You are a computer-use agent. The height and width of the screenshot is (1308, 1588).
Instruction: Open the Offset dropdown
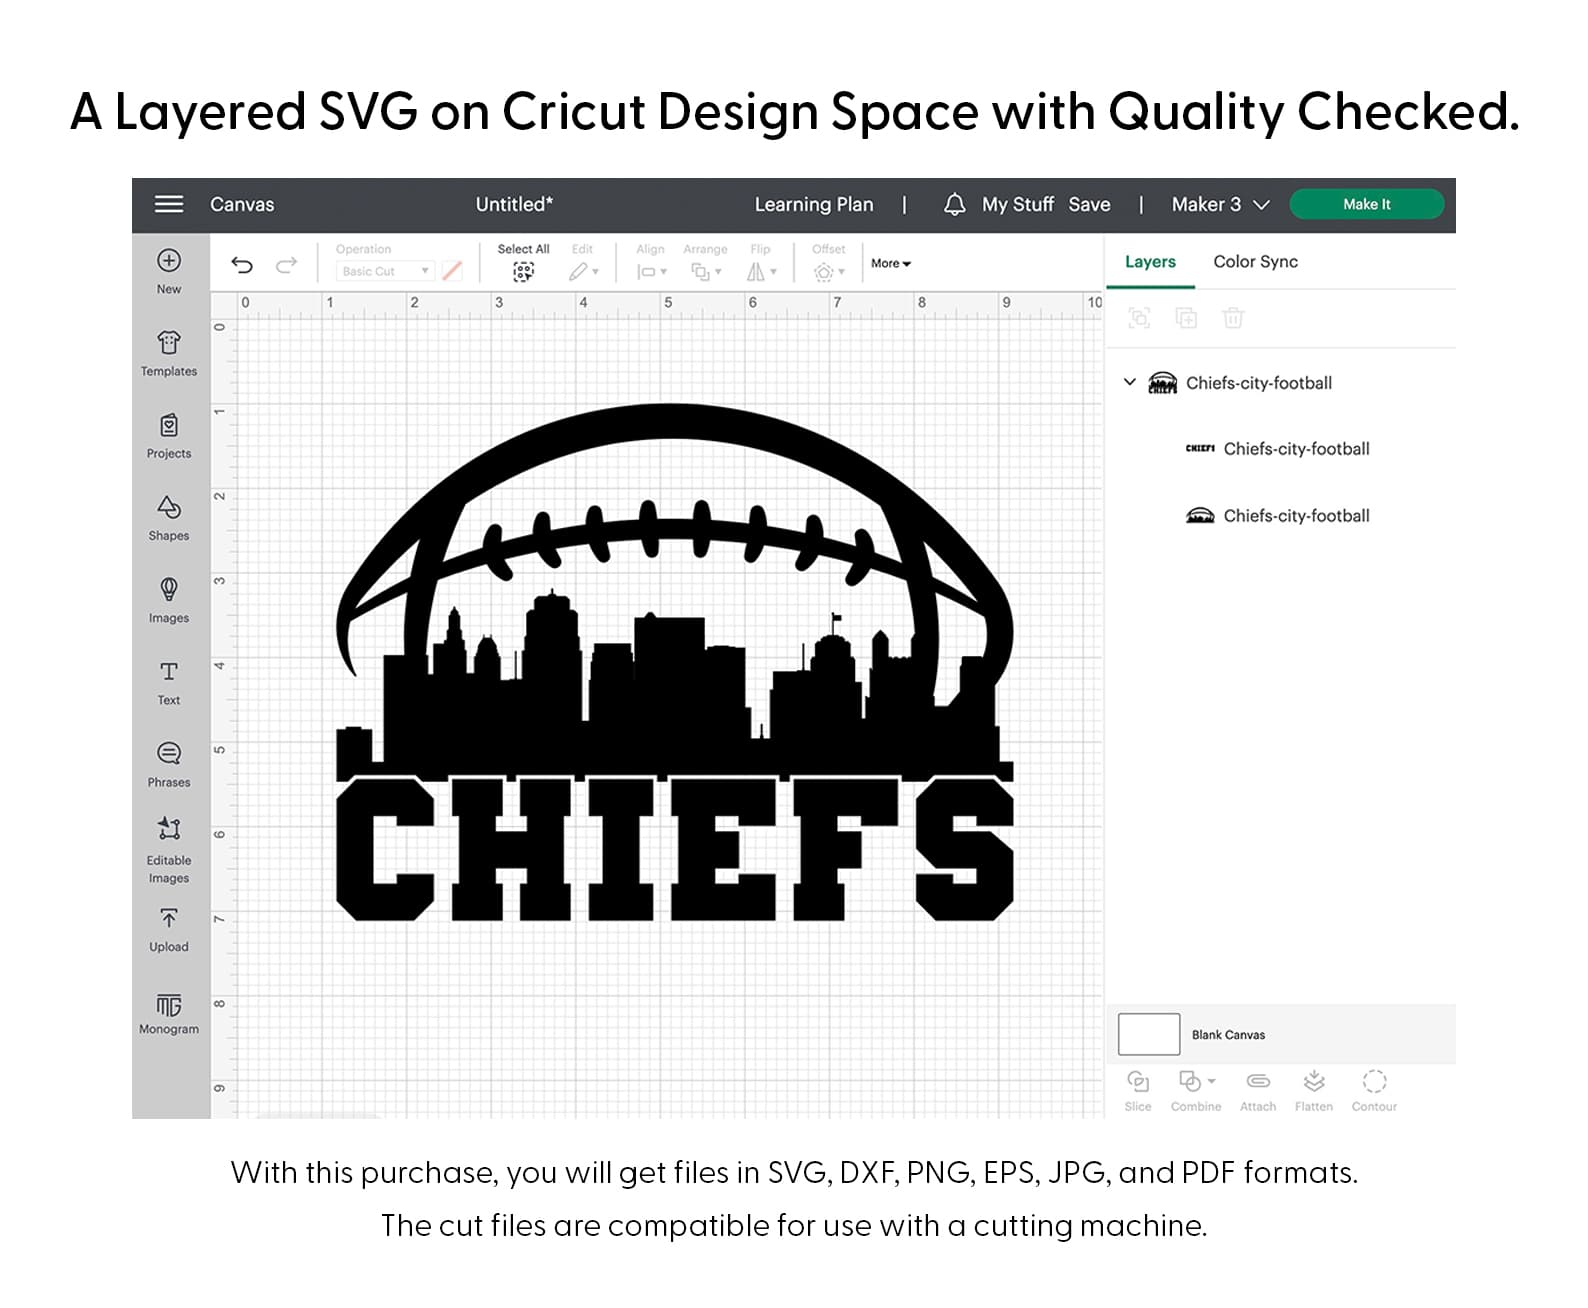[829, 271]
